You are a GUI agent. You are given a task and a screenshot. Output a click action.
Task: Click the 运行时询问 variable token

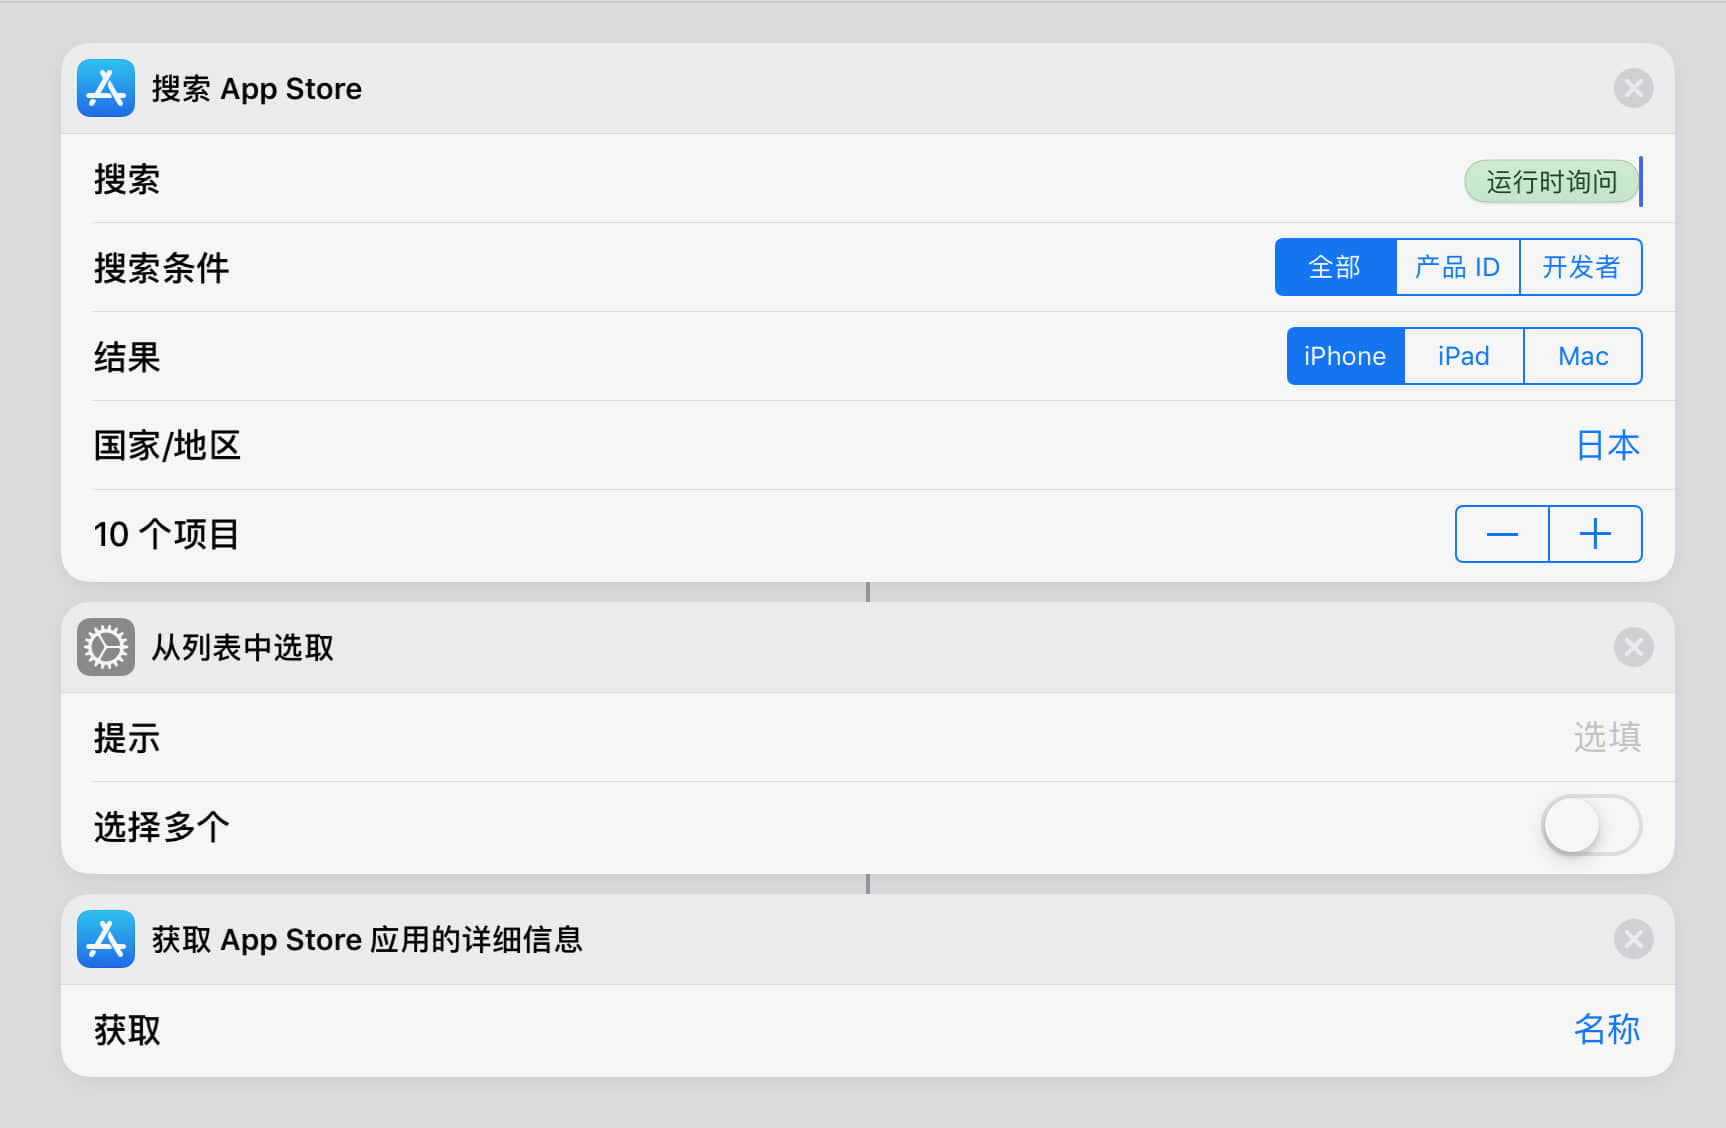coord(1551,182)
